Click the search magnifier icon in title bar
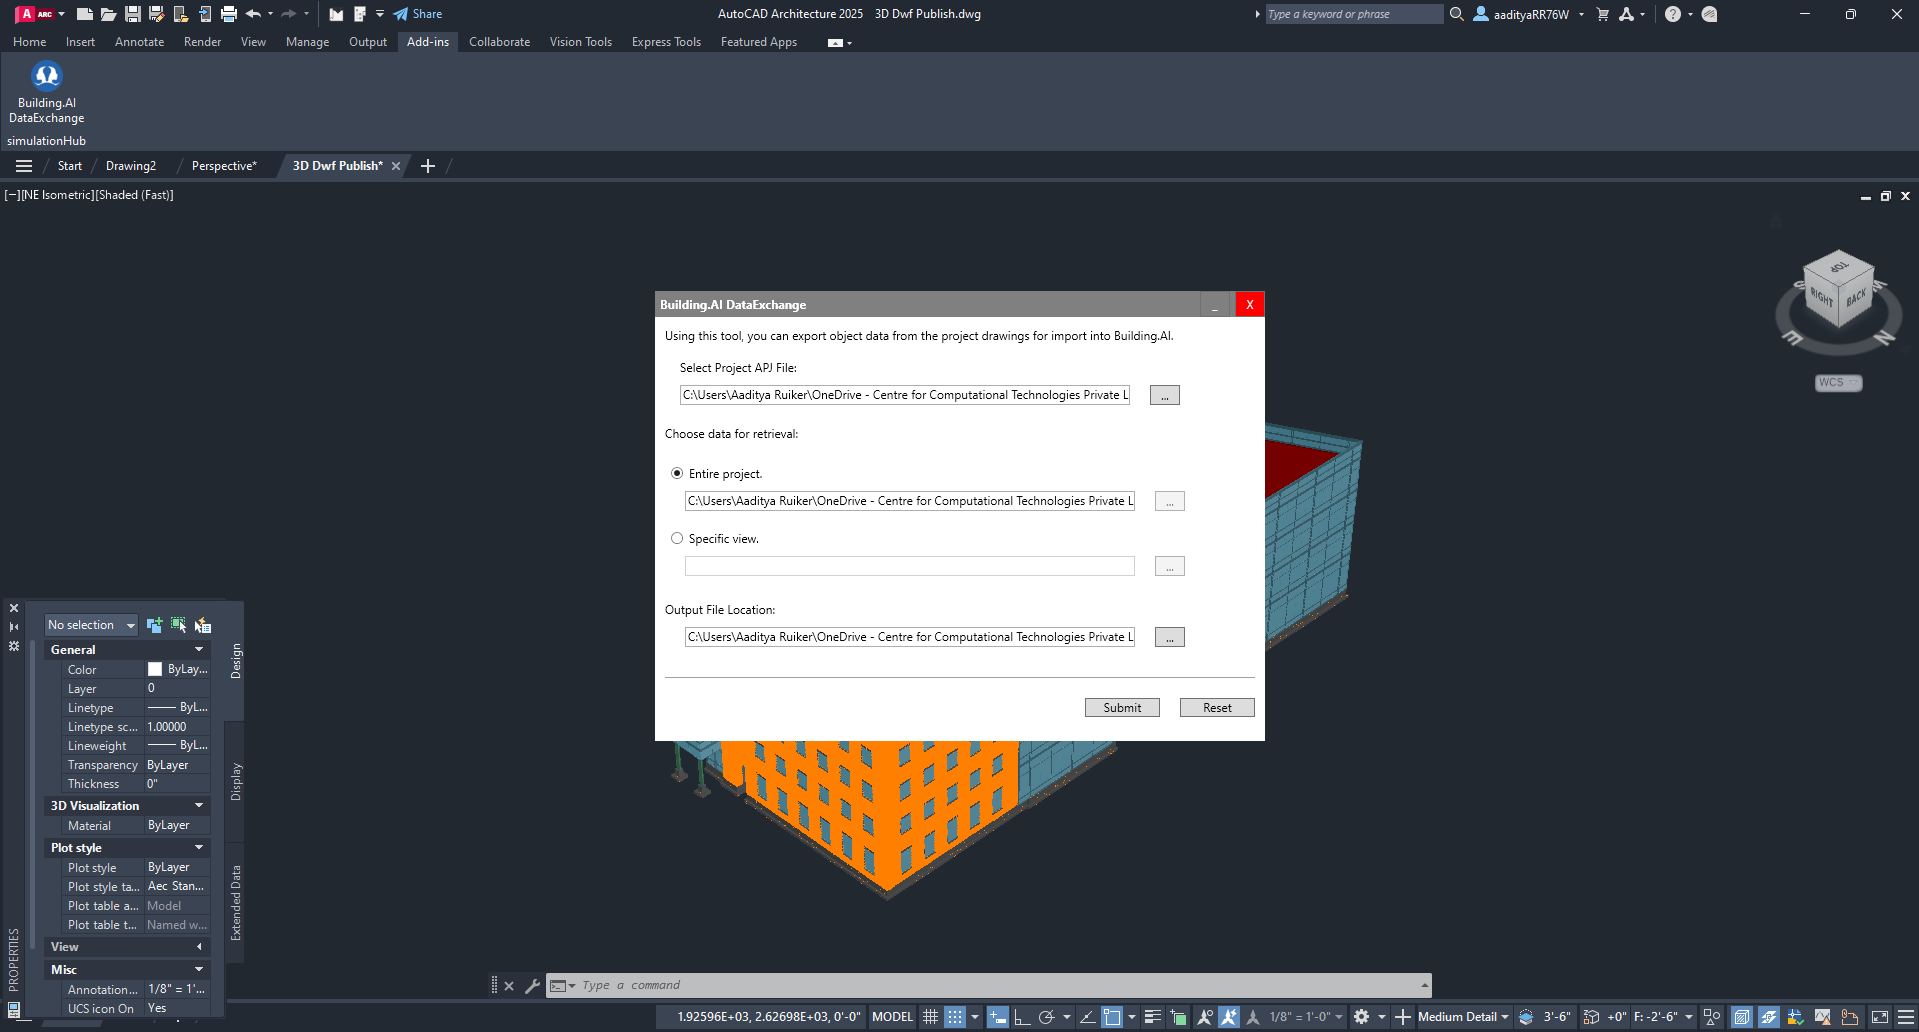1919x1032 pixels. pyautogui.click(x=1457, y=14)
